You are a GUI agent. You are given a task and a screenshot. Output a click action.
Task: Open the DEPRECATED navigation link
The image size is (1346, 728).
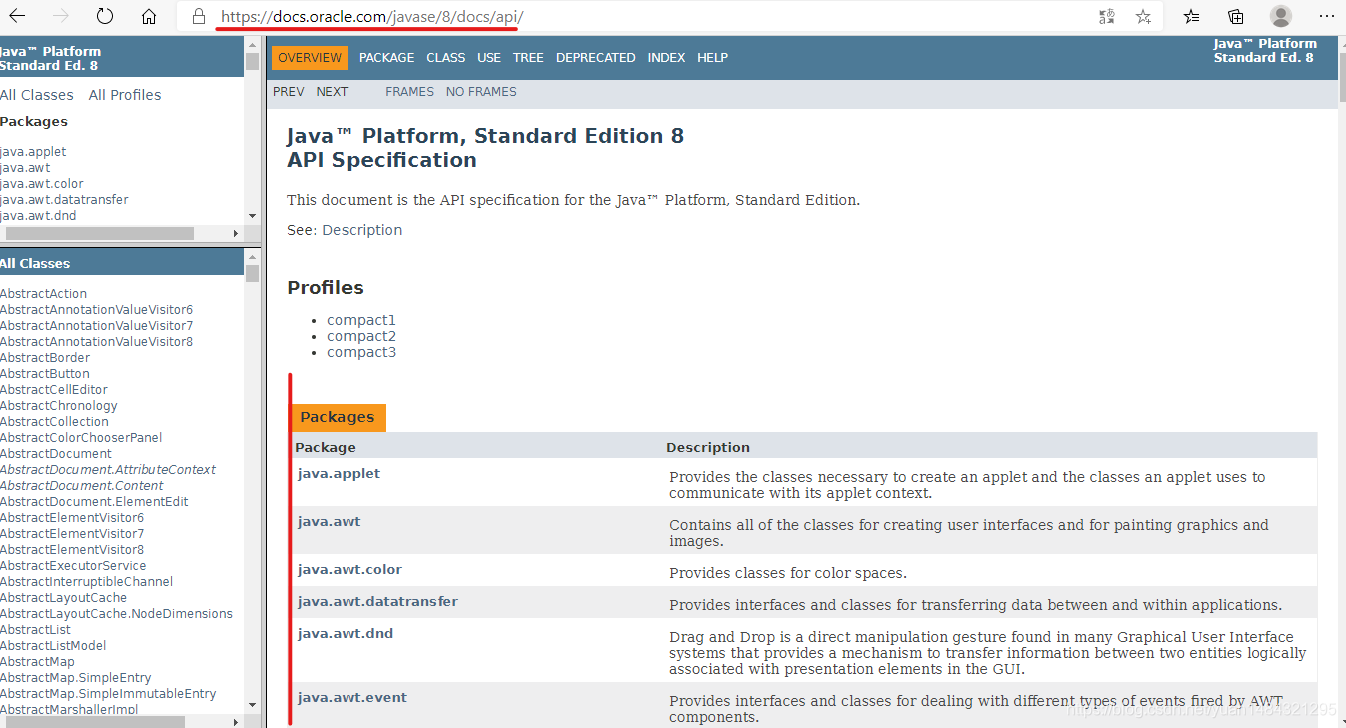[596, 58]
